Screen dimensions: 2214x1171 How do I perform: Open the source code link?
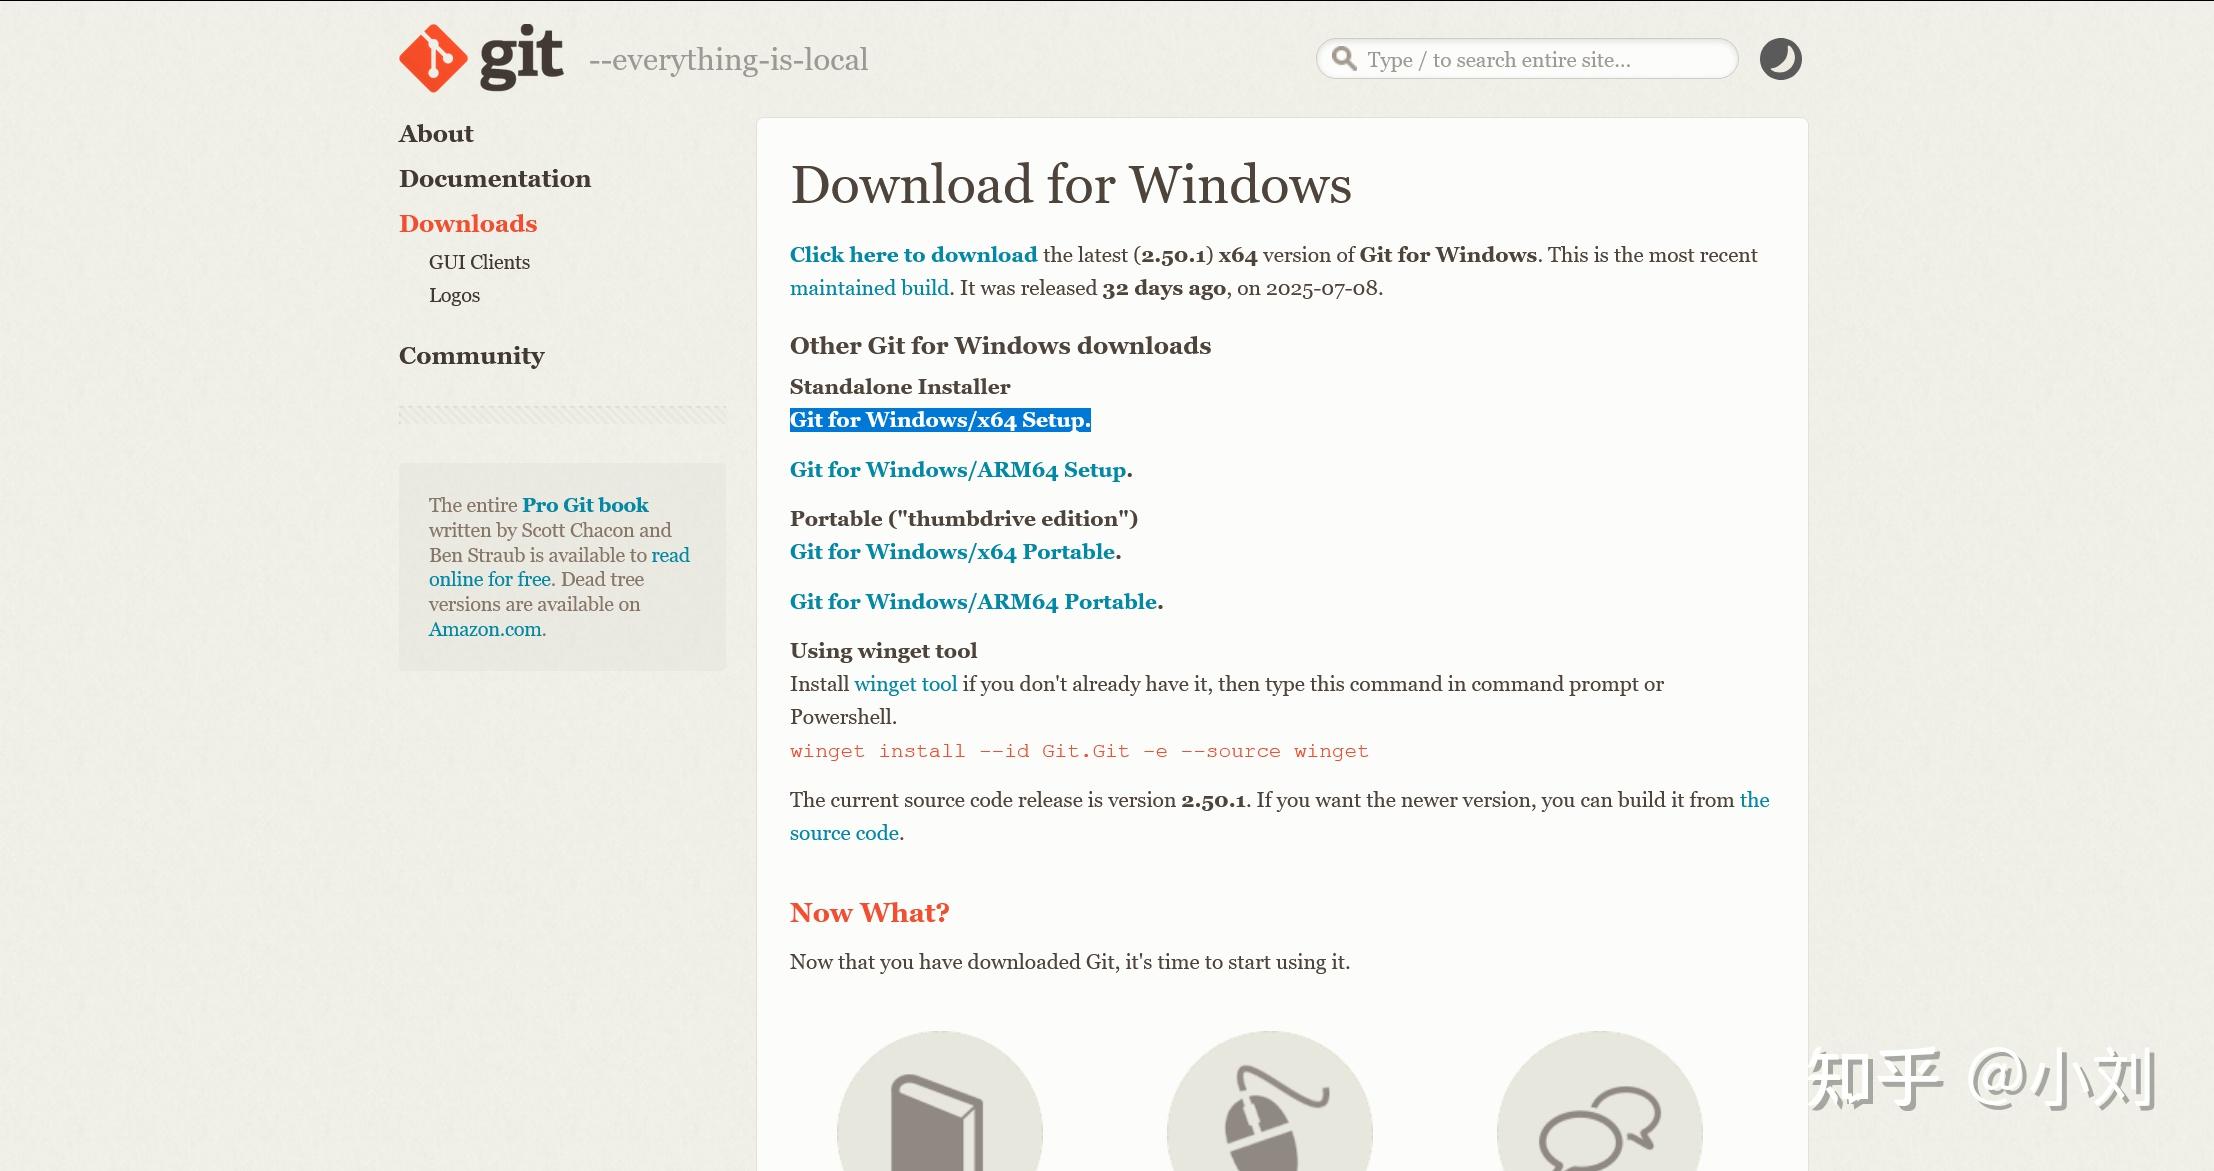point(845,832)
